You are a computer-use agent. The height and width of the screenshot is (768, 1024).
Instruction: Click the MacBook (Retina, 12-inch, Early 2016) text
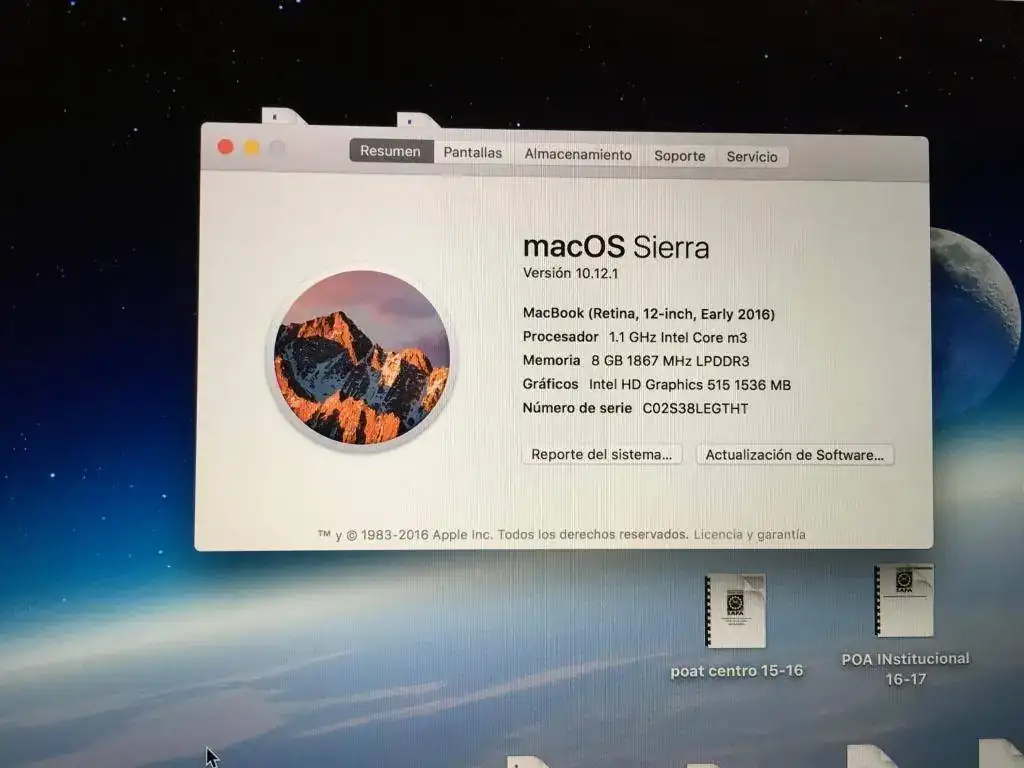tap(648, 314)
